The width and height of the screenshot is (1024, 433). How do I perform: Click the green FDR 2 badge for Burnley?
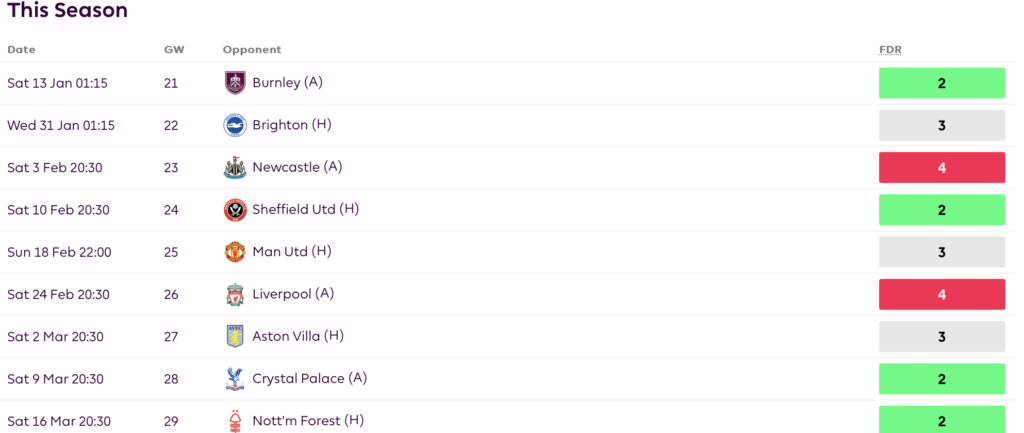pyautogui.click(x=941, y=83)
